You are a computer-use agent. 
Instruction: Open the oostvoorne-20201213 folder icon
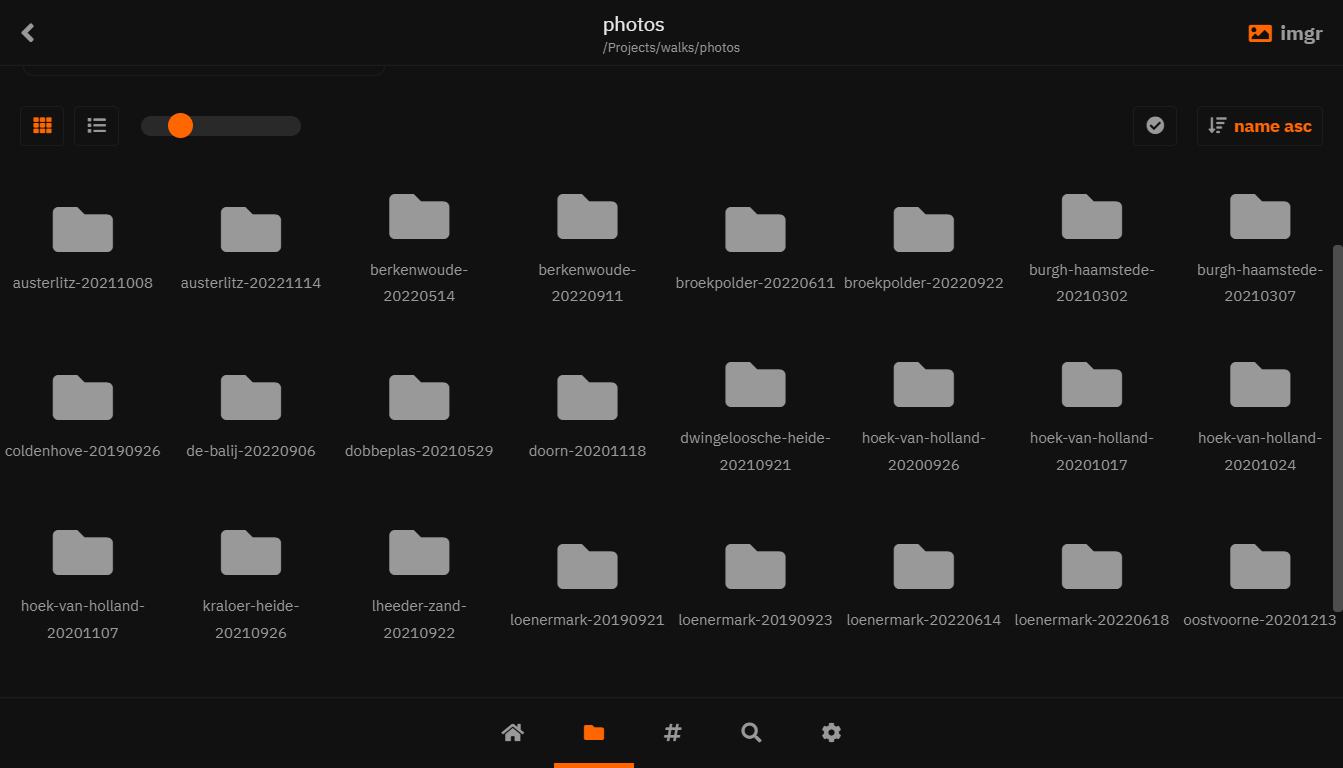coord(1260,566)
